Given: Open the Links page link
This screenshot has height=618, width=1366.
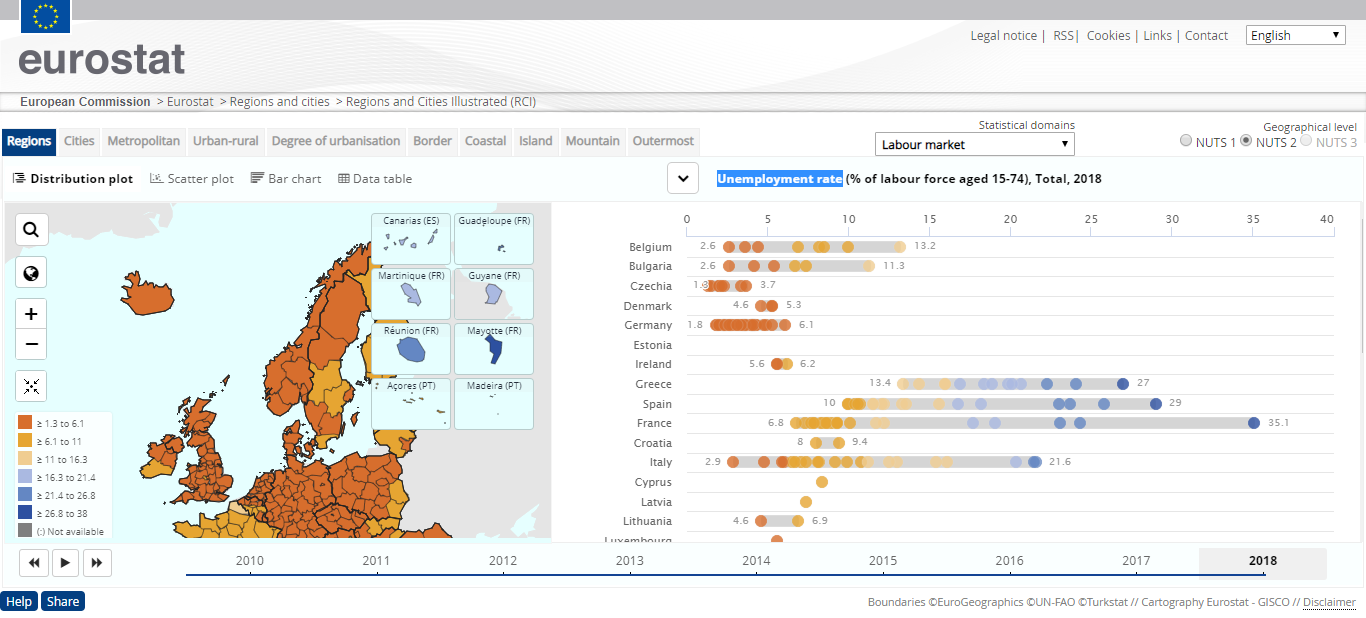Looking at the screenshot, I should pos(1158,35).
